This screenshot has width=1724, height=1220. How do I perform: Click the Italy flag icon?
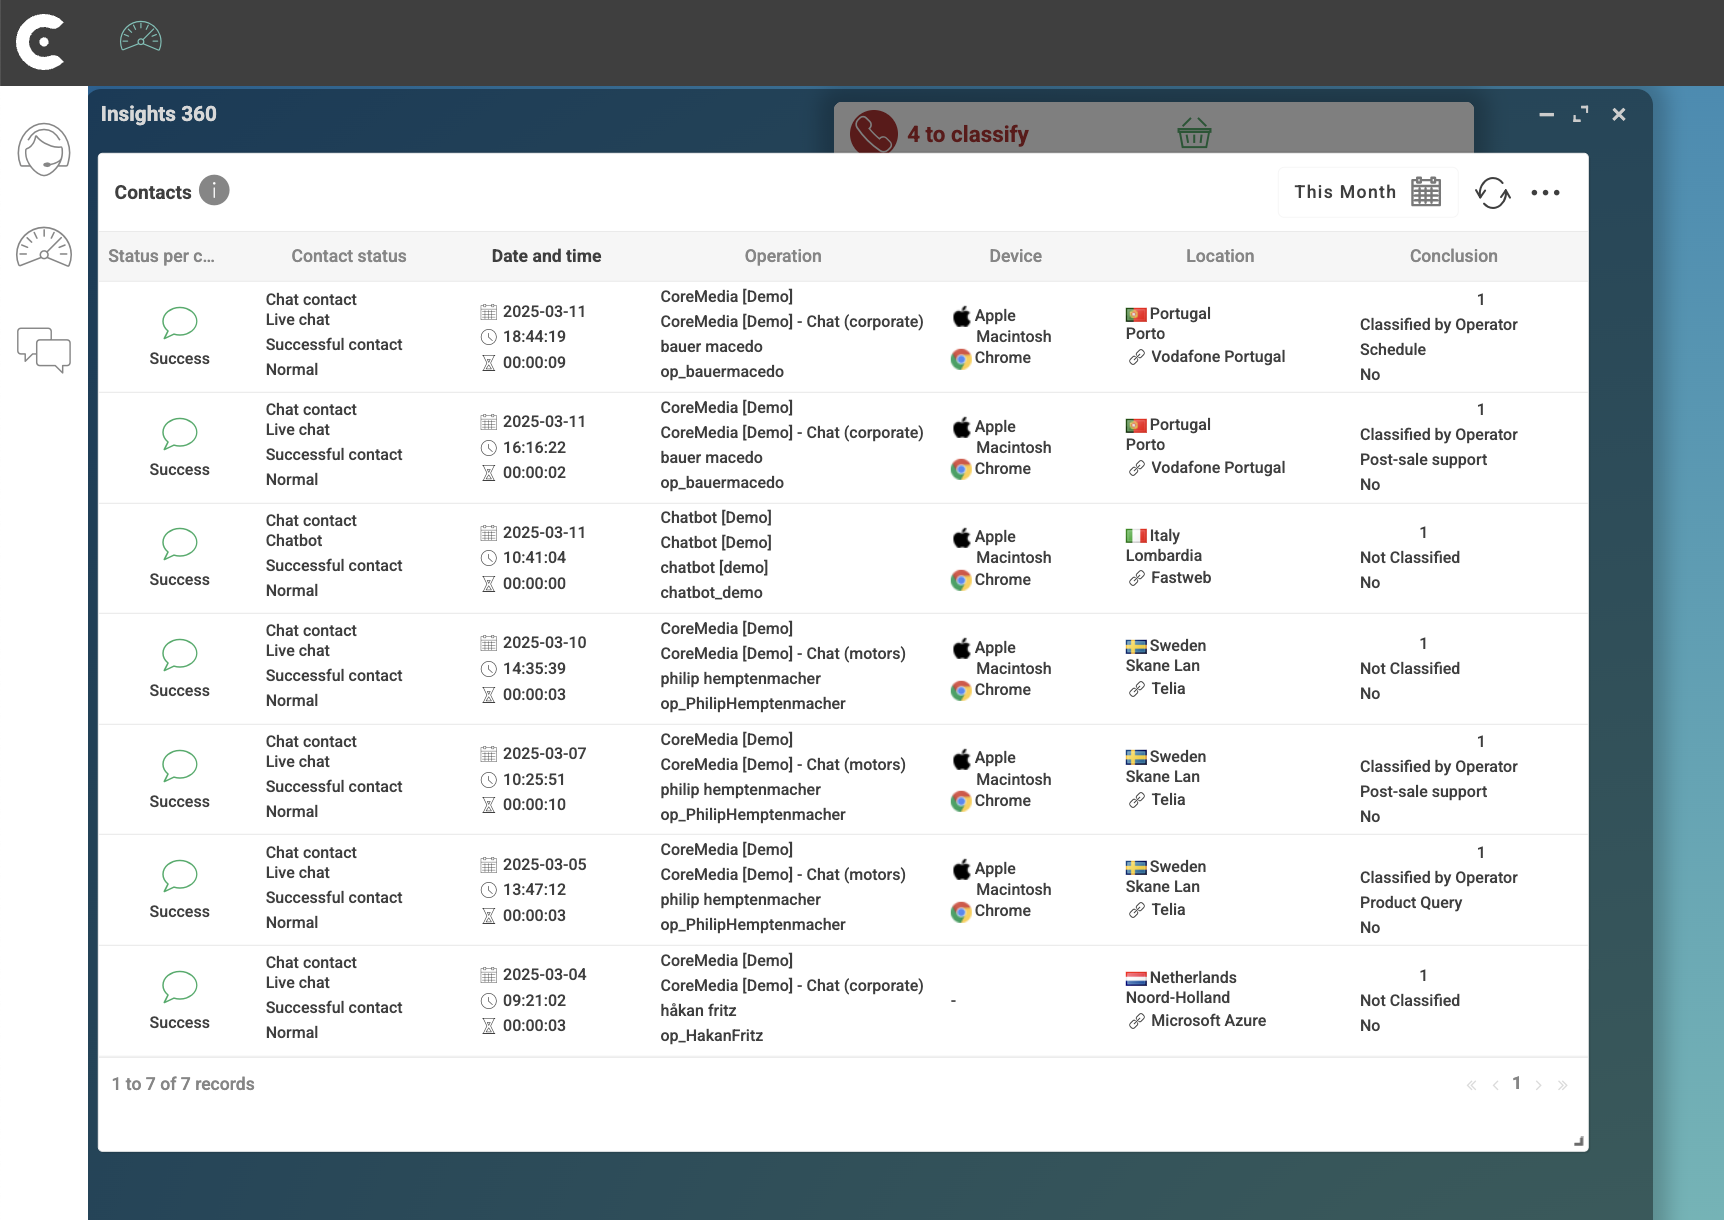pos(1136,536)
